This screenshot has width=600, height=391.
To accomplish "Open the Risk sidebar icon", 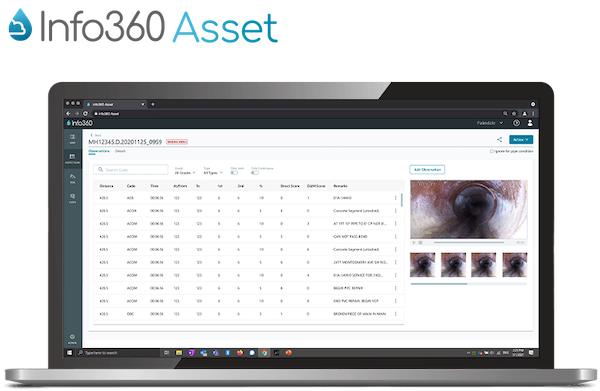I will point(72,178).
